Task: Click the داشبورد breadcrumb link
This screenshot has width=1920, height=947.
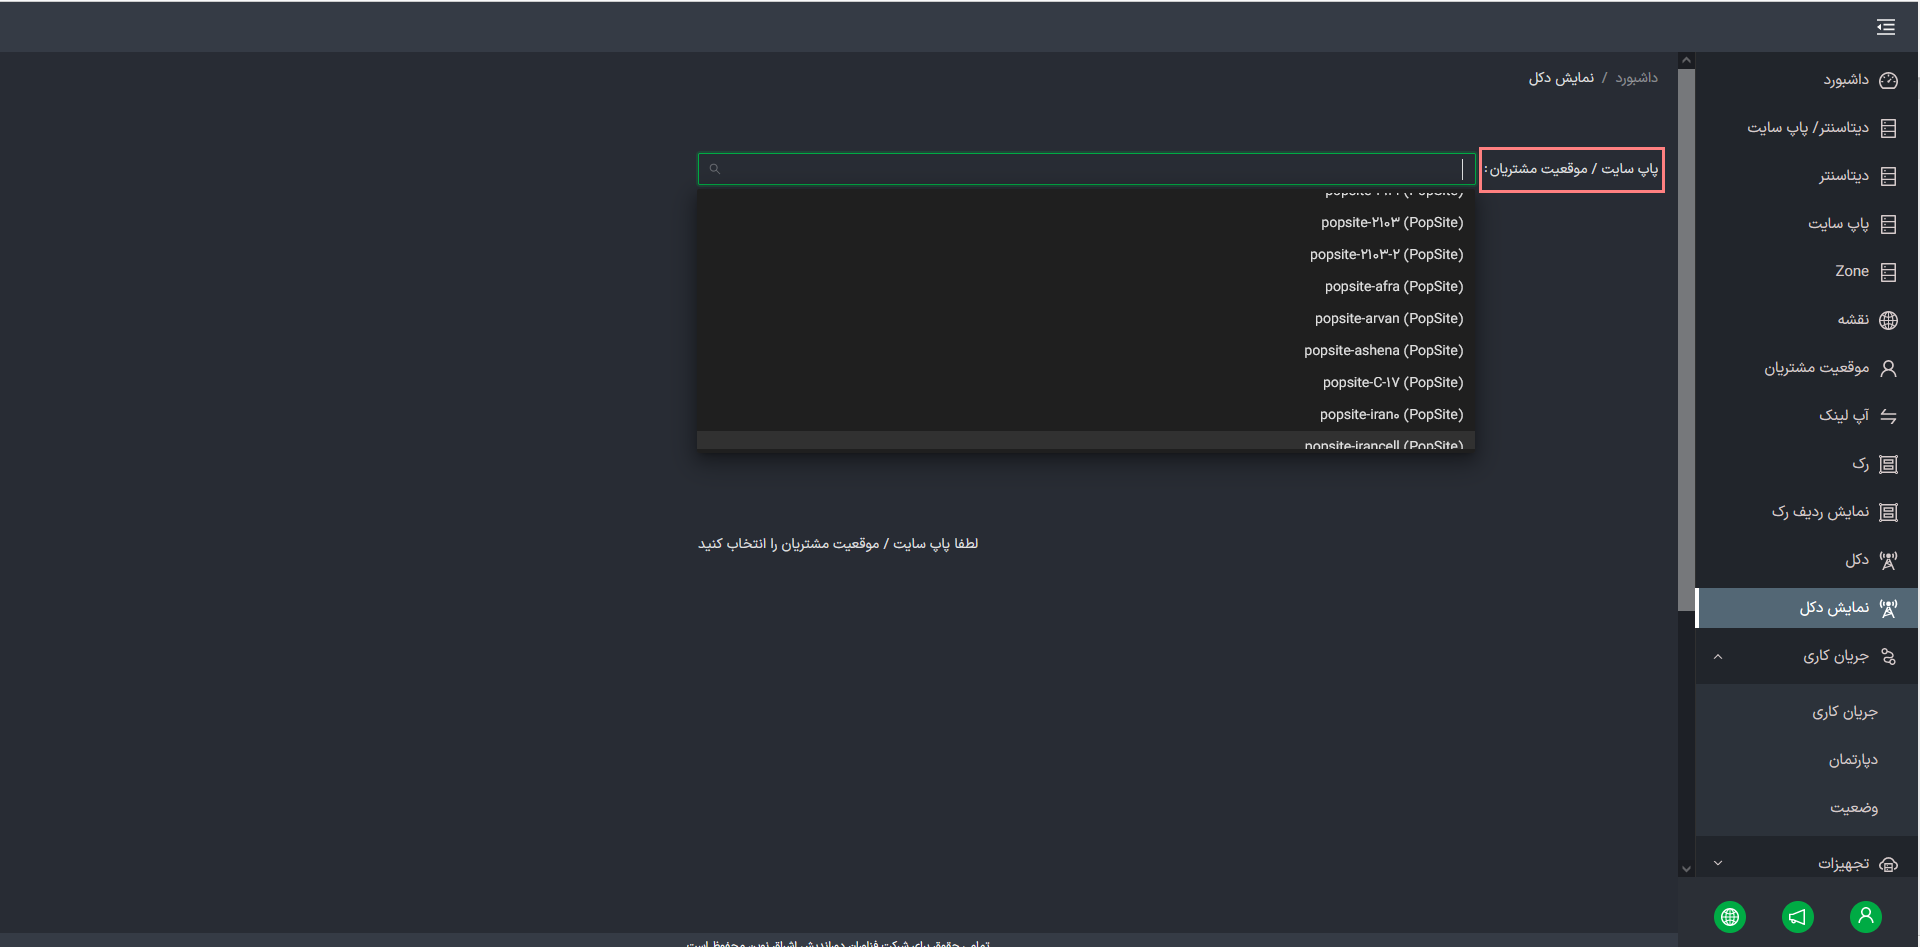Action: point(1636,78)
